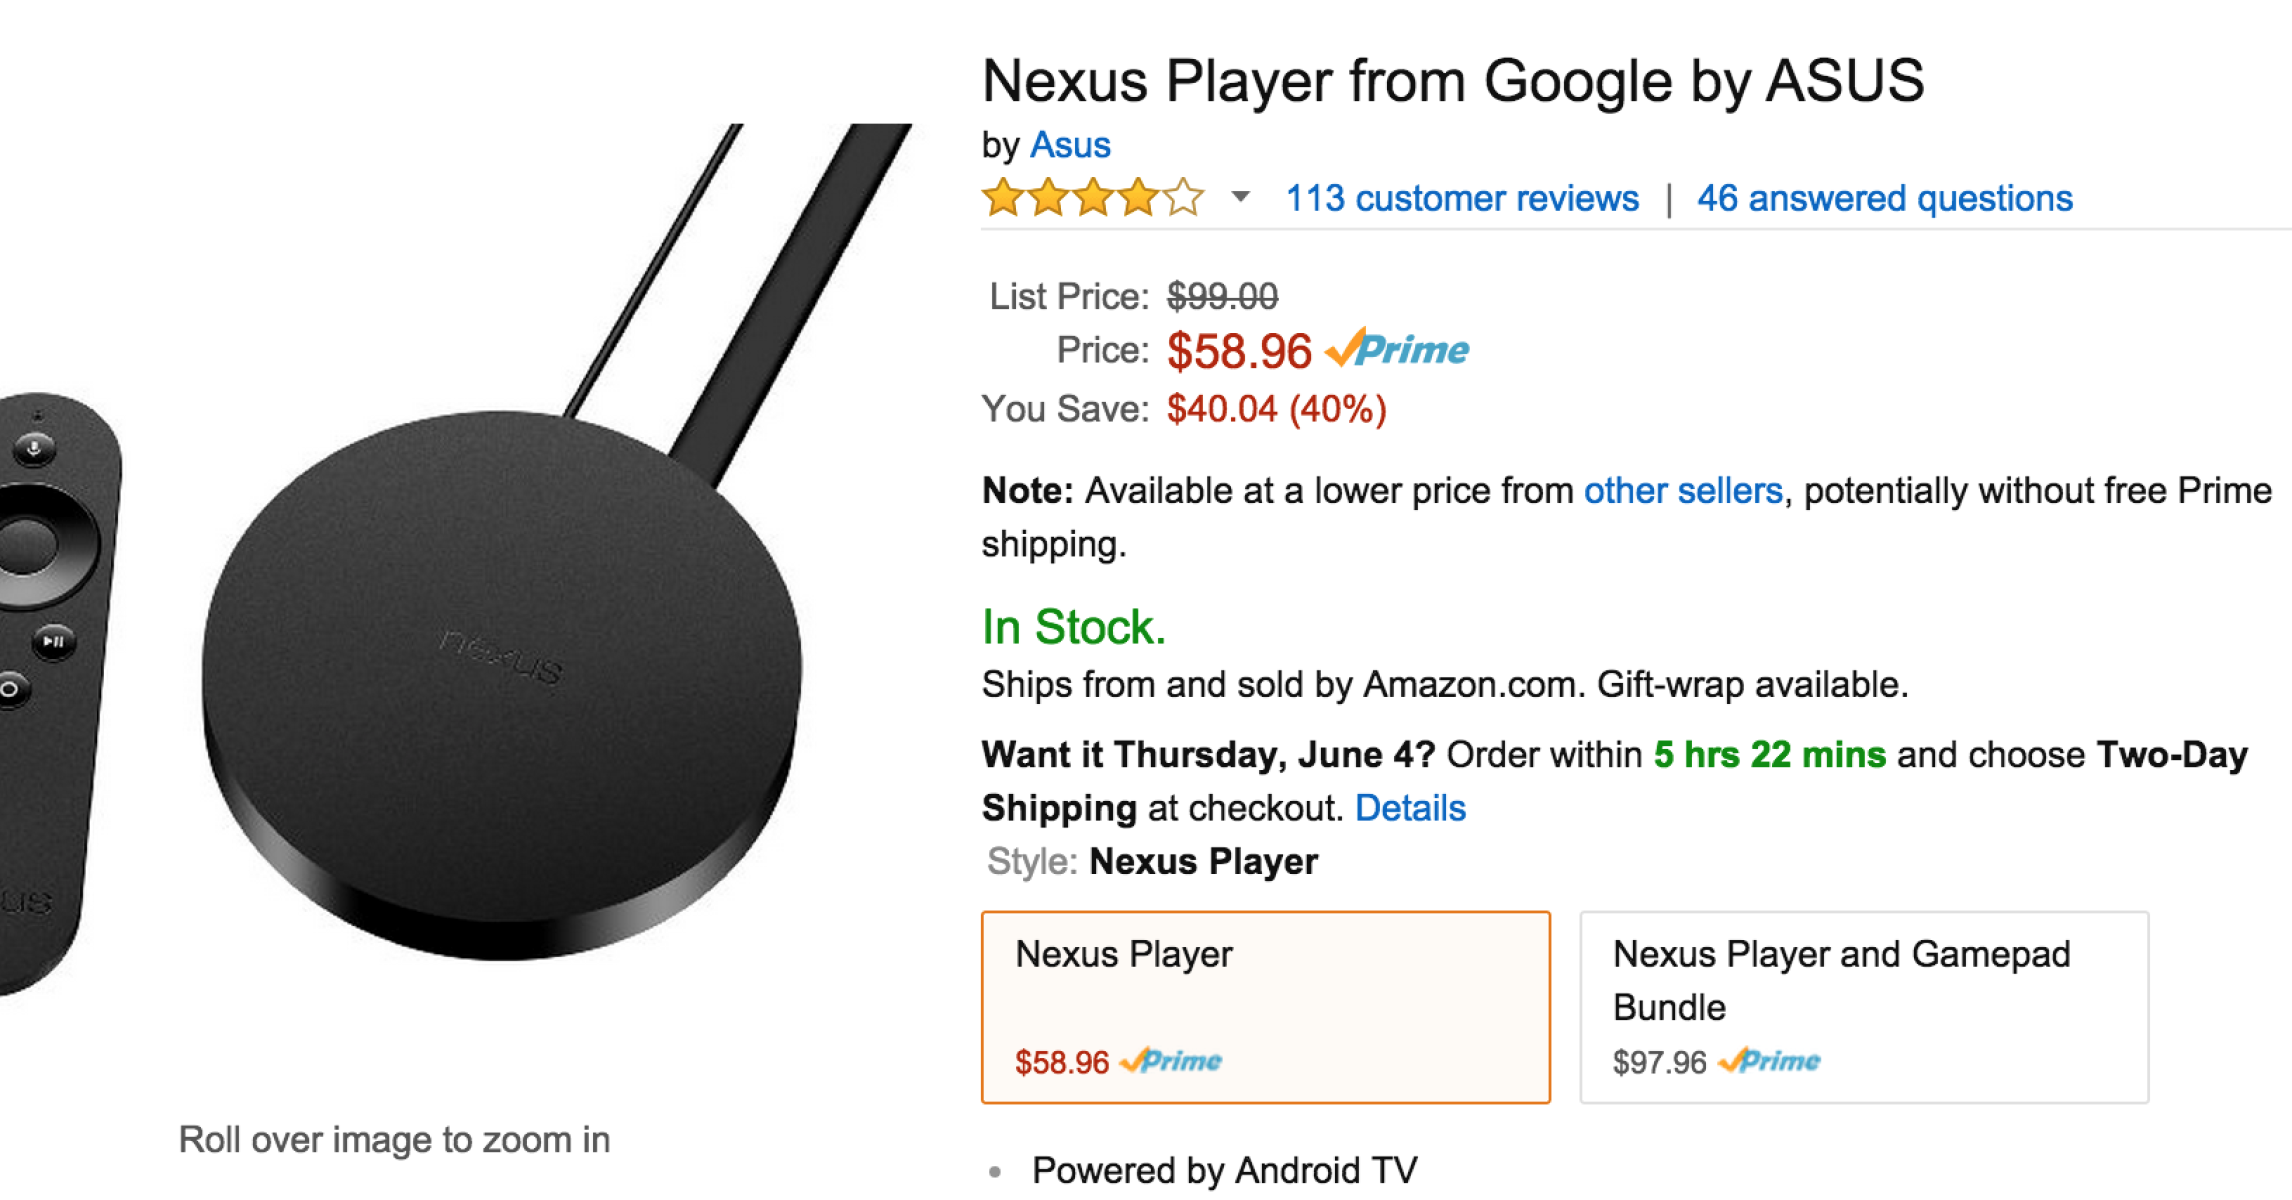
Task: Expand the rating breakdown dropdown arrow
Action: (x=1240, y=197)
